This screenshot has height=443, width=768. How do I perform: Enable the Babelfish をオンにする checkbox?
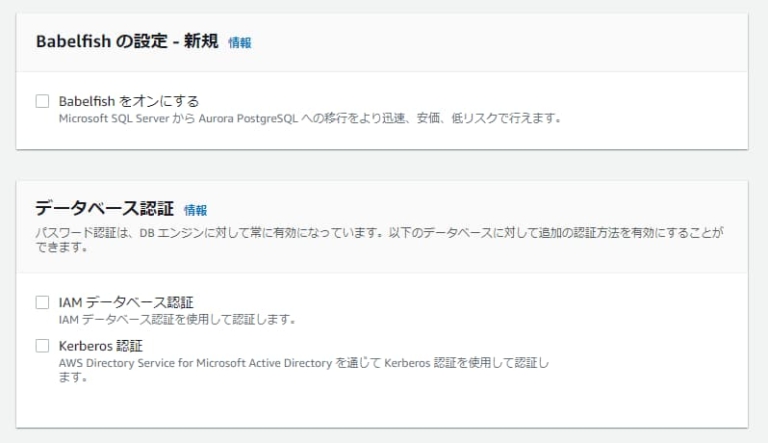pos(42,101)
